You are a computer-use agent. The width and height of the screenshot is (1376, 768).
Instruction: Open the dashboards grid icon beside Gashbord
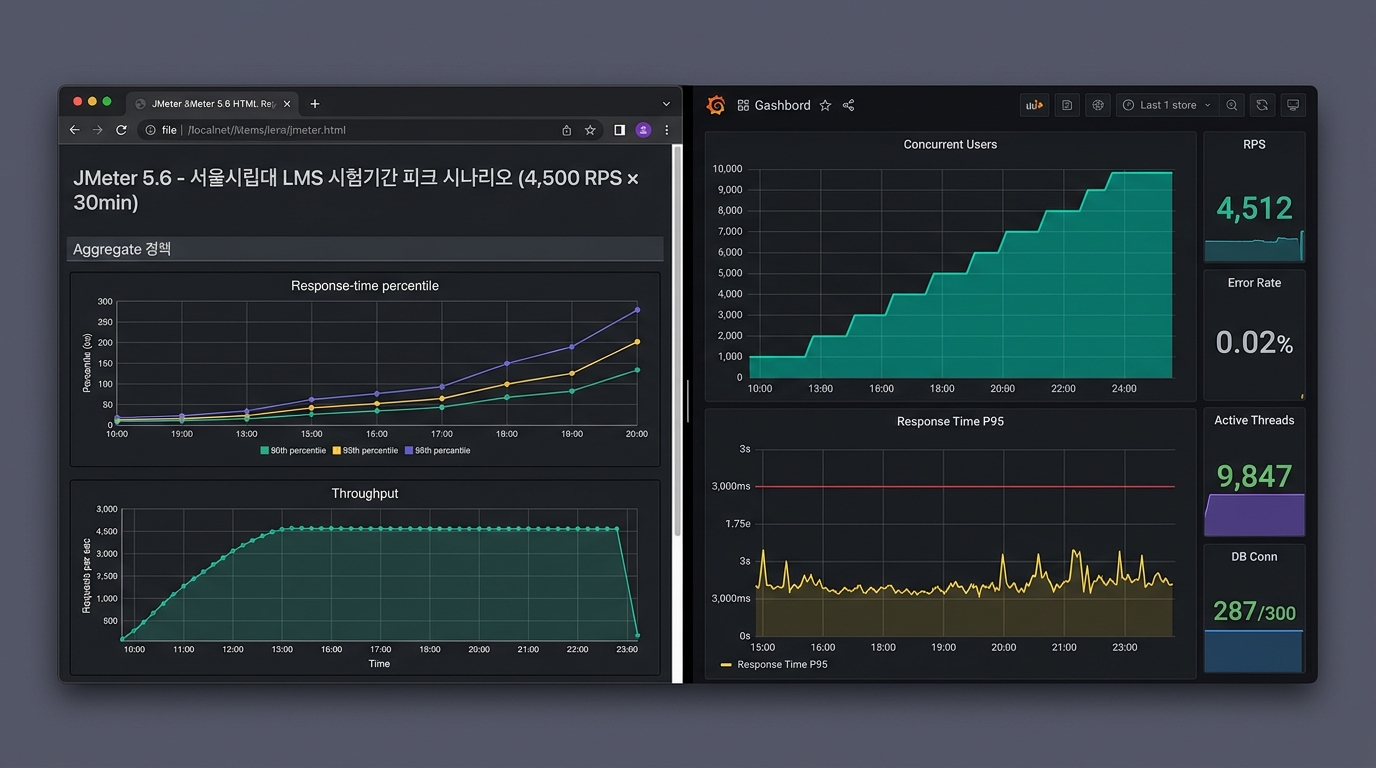tap(743, 105)
